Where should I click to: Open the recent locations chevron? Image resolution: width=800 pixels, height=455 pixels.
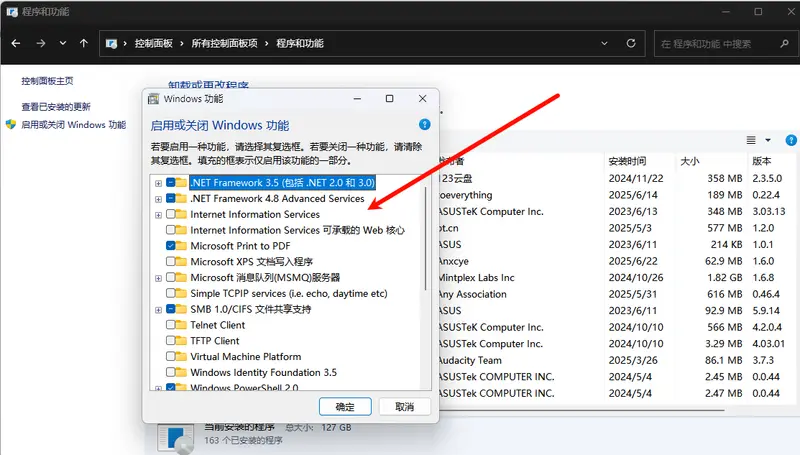coord(63,43)
